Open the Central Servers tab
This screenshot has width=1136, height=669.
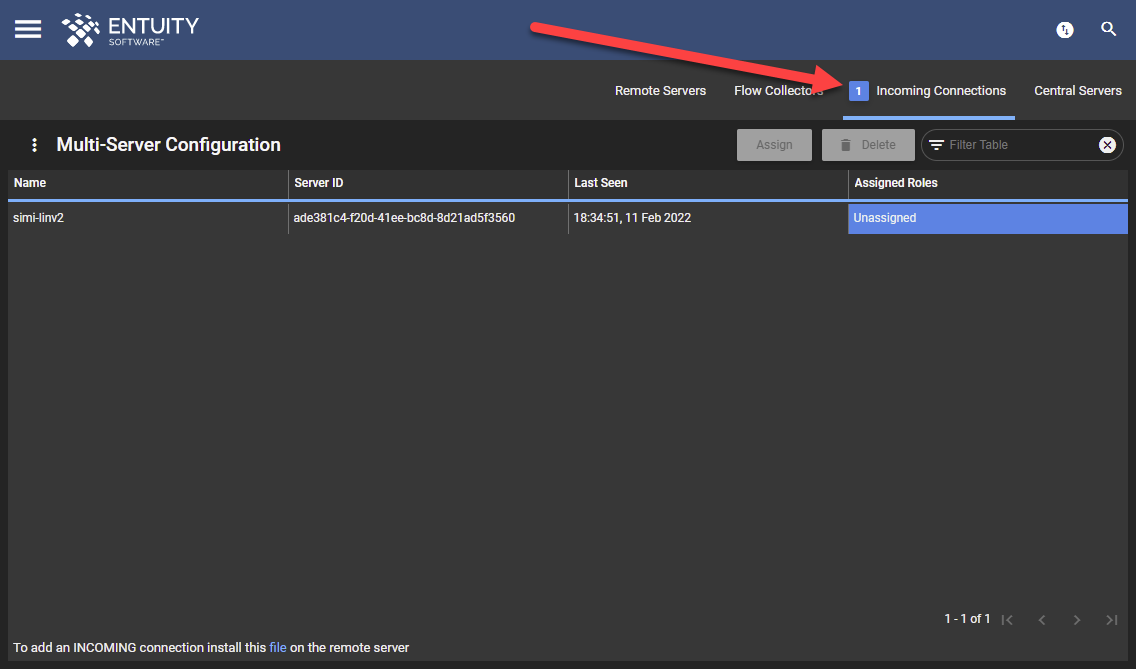point(1078,91)
